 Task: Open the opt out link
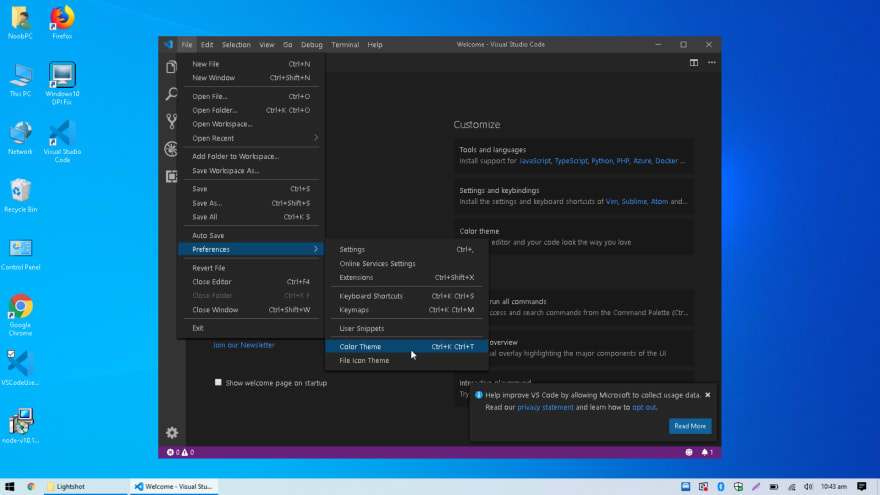click(x=644, y=407)
